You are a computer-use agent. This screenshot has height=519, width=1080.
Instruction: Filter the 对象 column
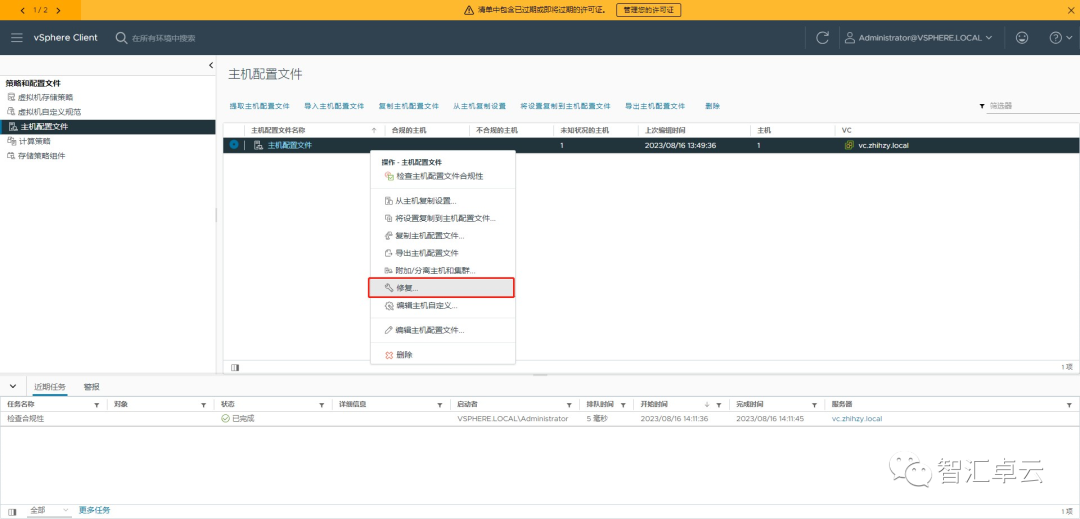pos(203,405)
